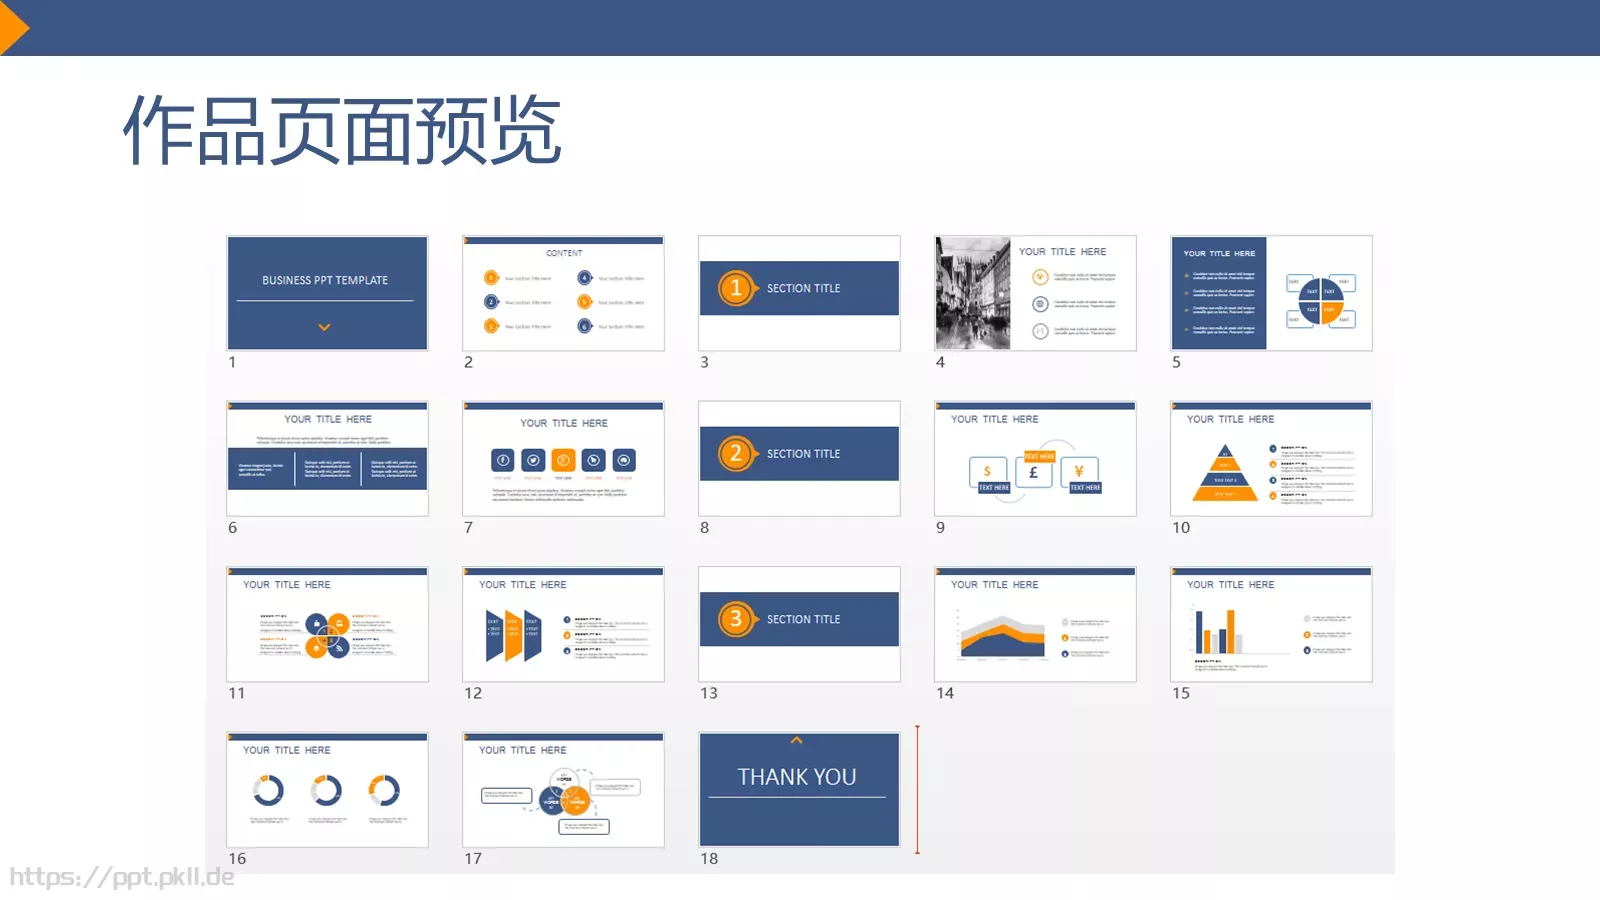Select slide 1 Business PPT Template thumbnail
The image size is (1600, 900).
click(x=327, y=293)
